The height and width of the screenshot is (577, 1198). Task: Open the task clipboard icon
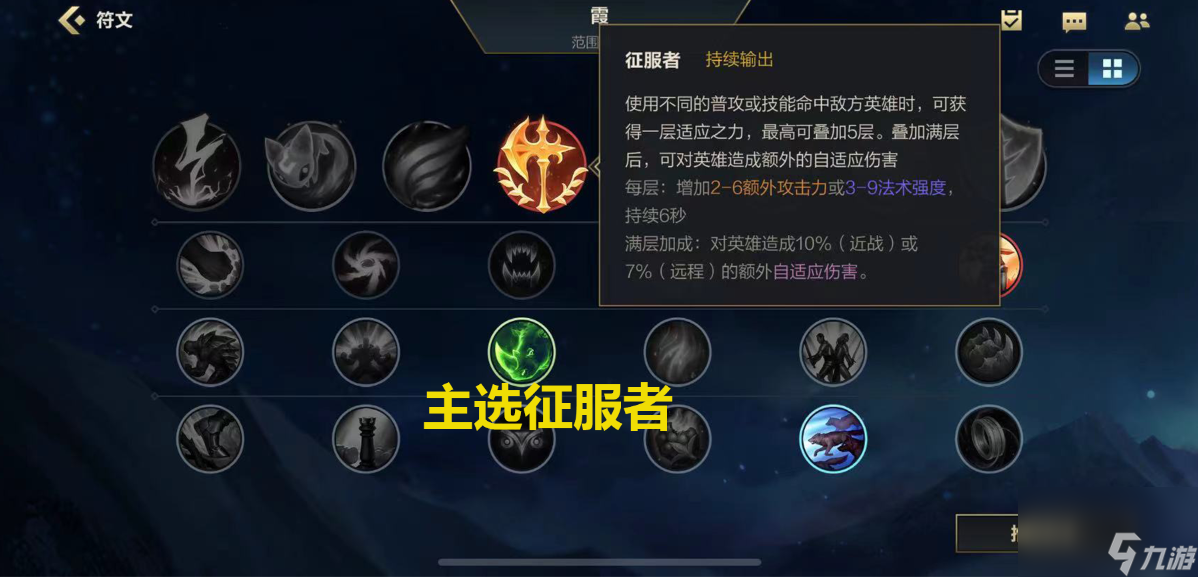1011,20
